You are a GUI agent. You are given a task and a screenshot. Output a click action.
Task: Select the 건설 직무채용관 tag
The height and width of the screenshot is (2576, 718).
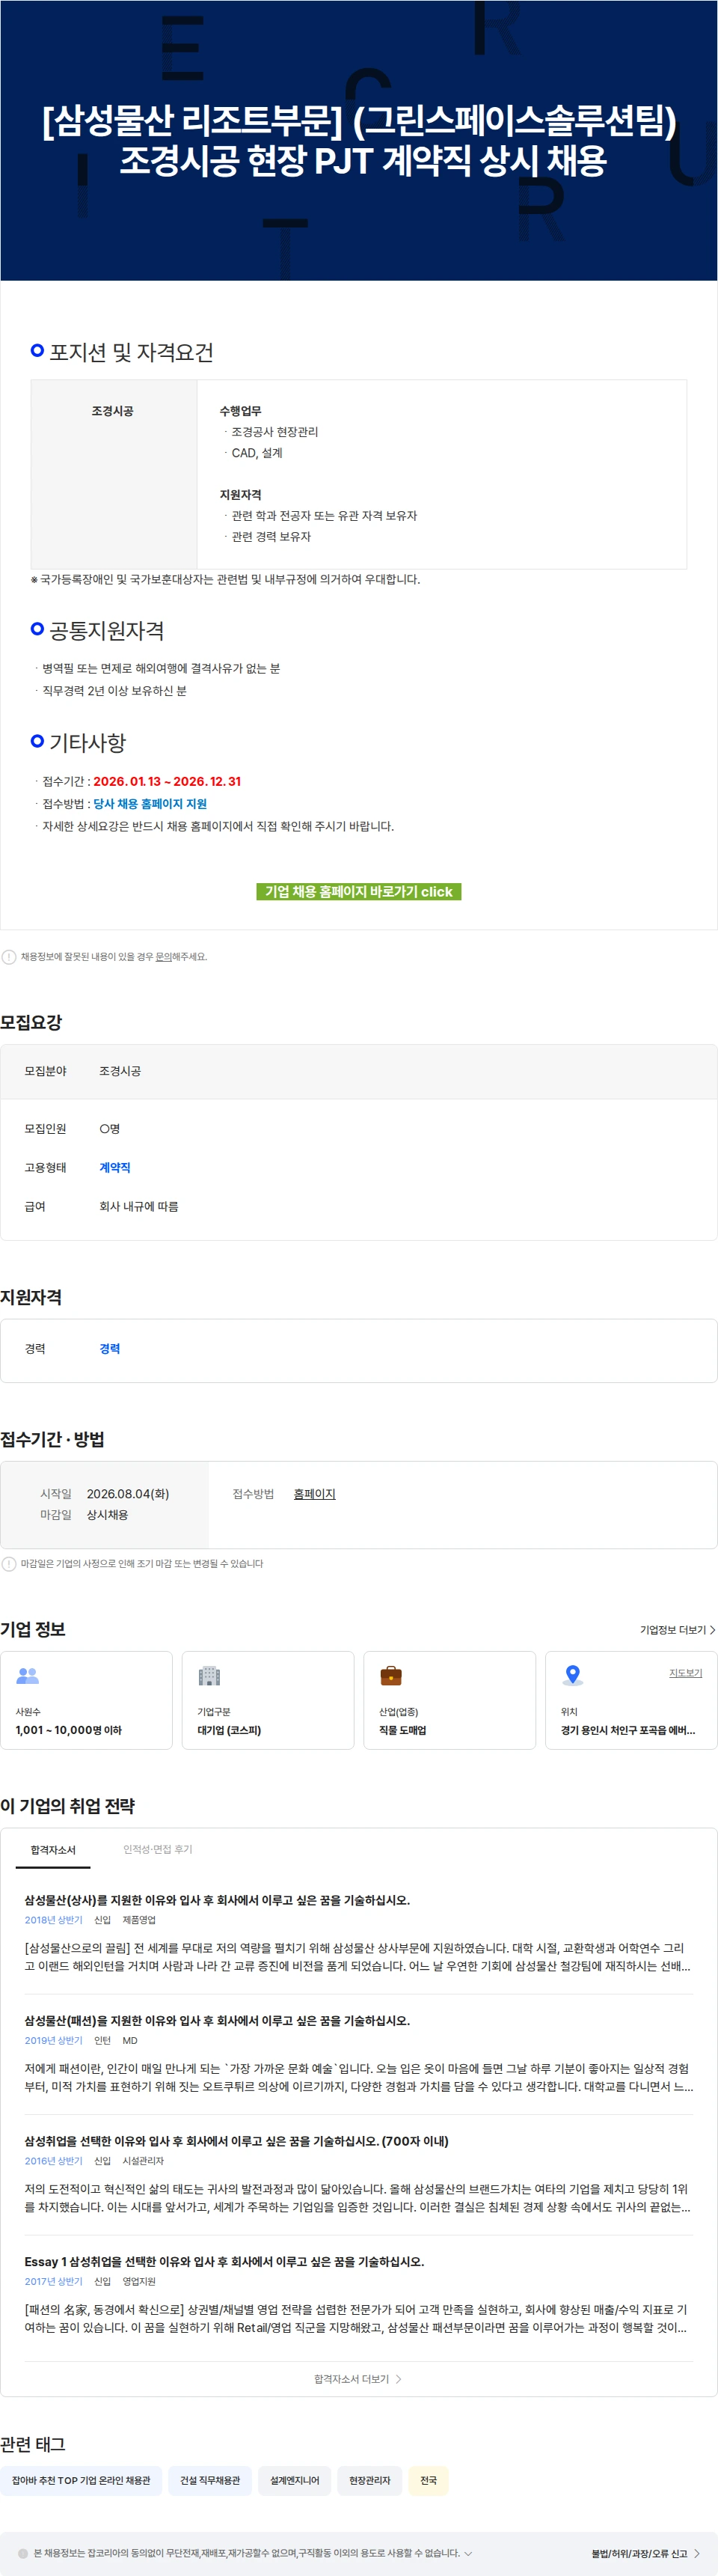210,2480
